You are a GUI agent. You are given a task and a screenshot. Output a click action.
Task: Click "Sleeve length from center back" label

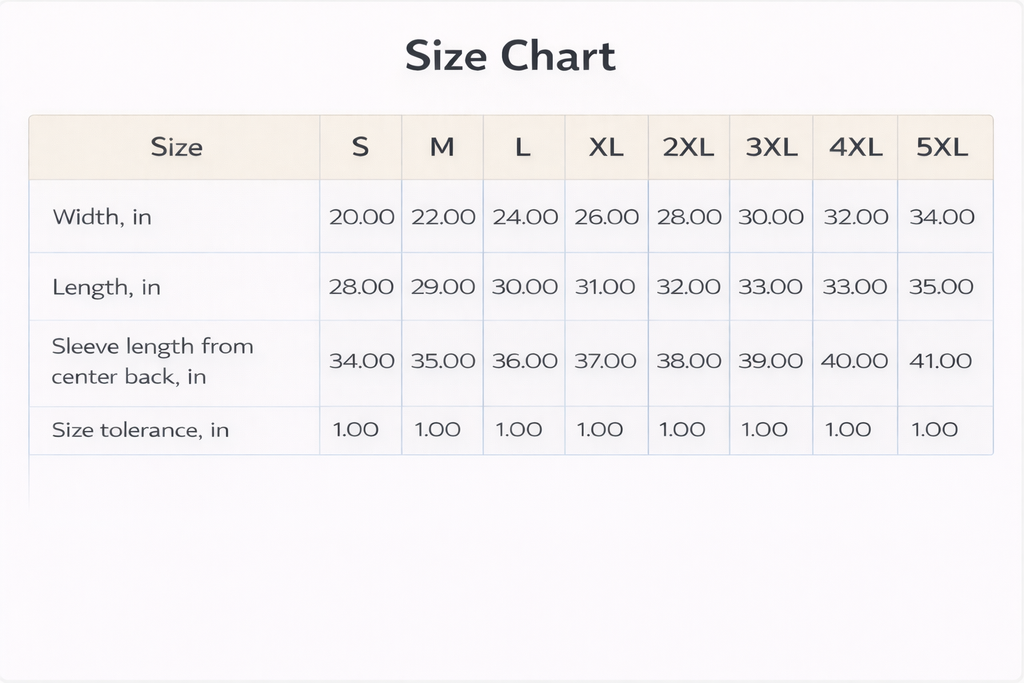click(152, 362)
